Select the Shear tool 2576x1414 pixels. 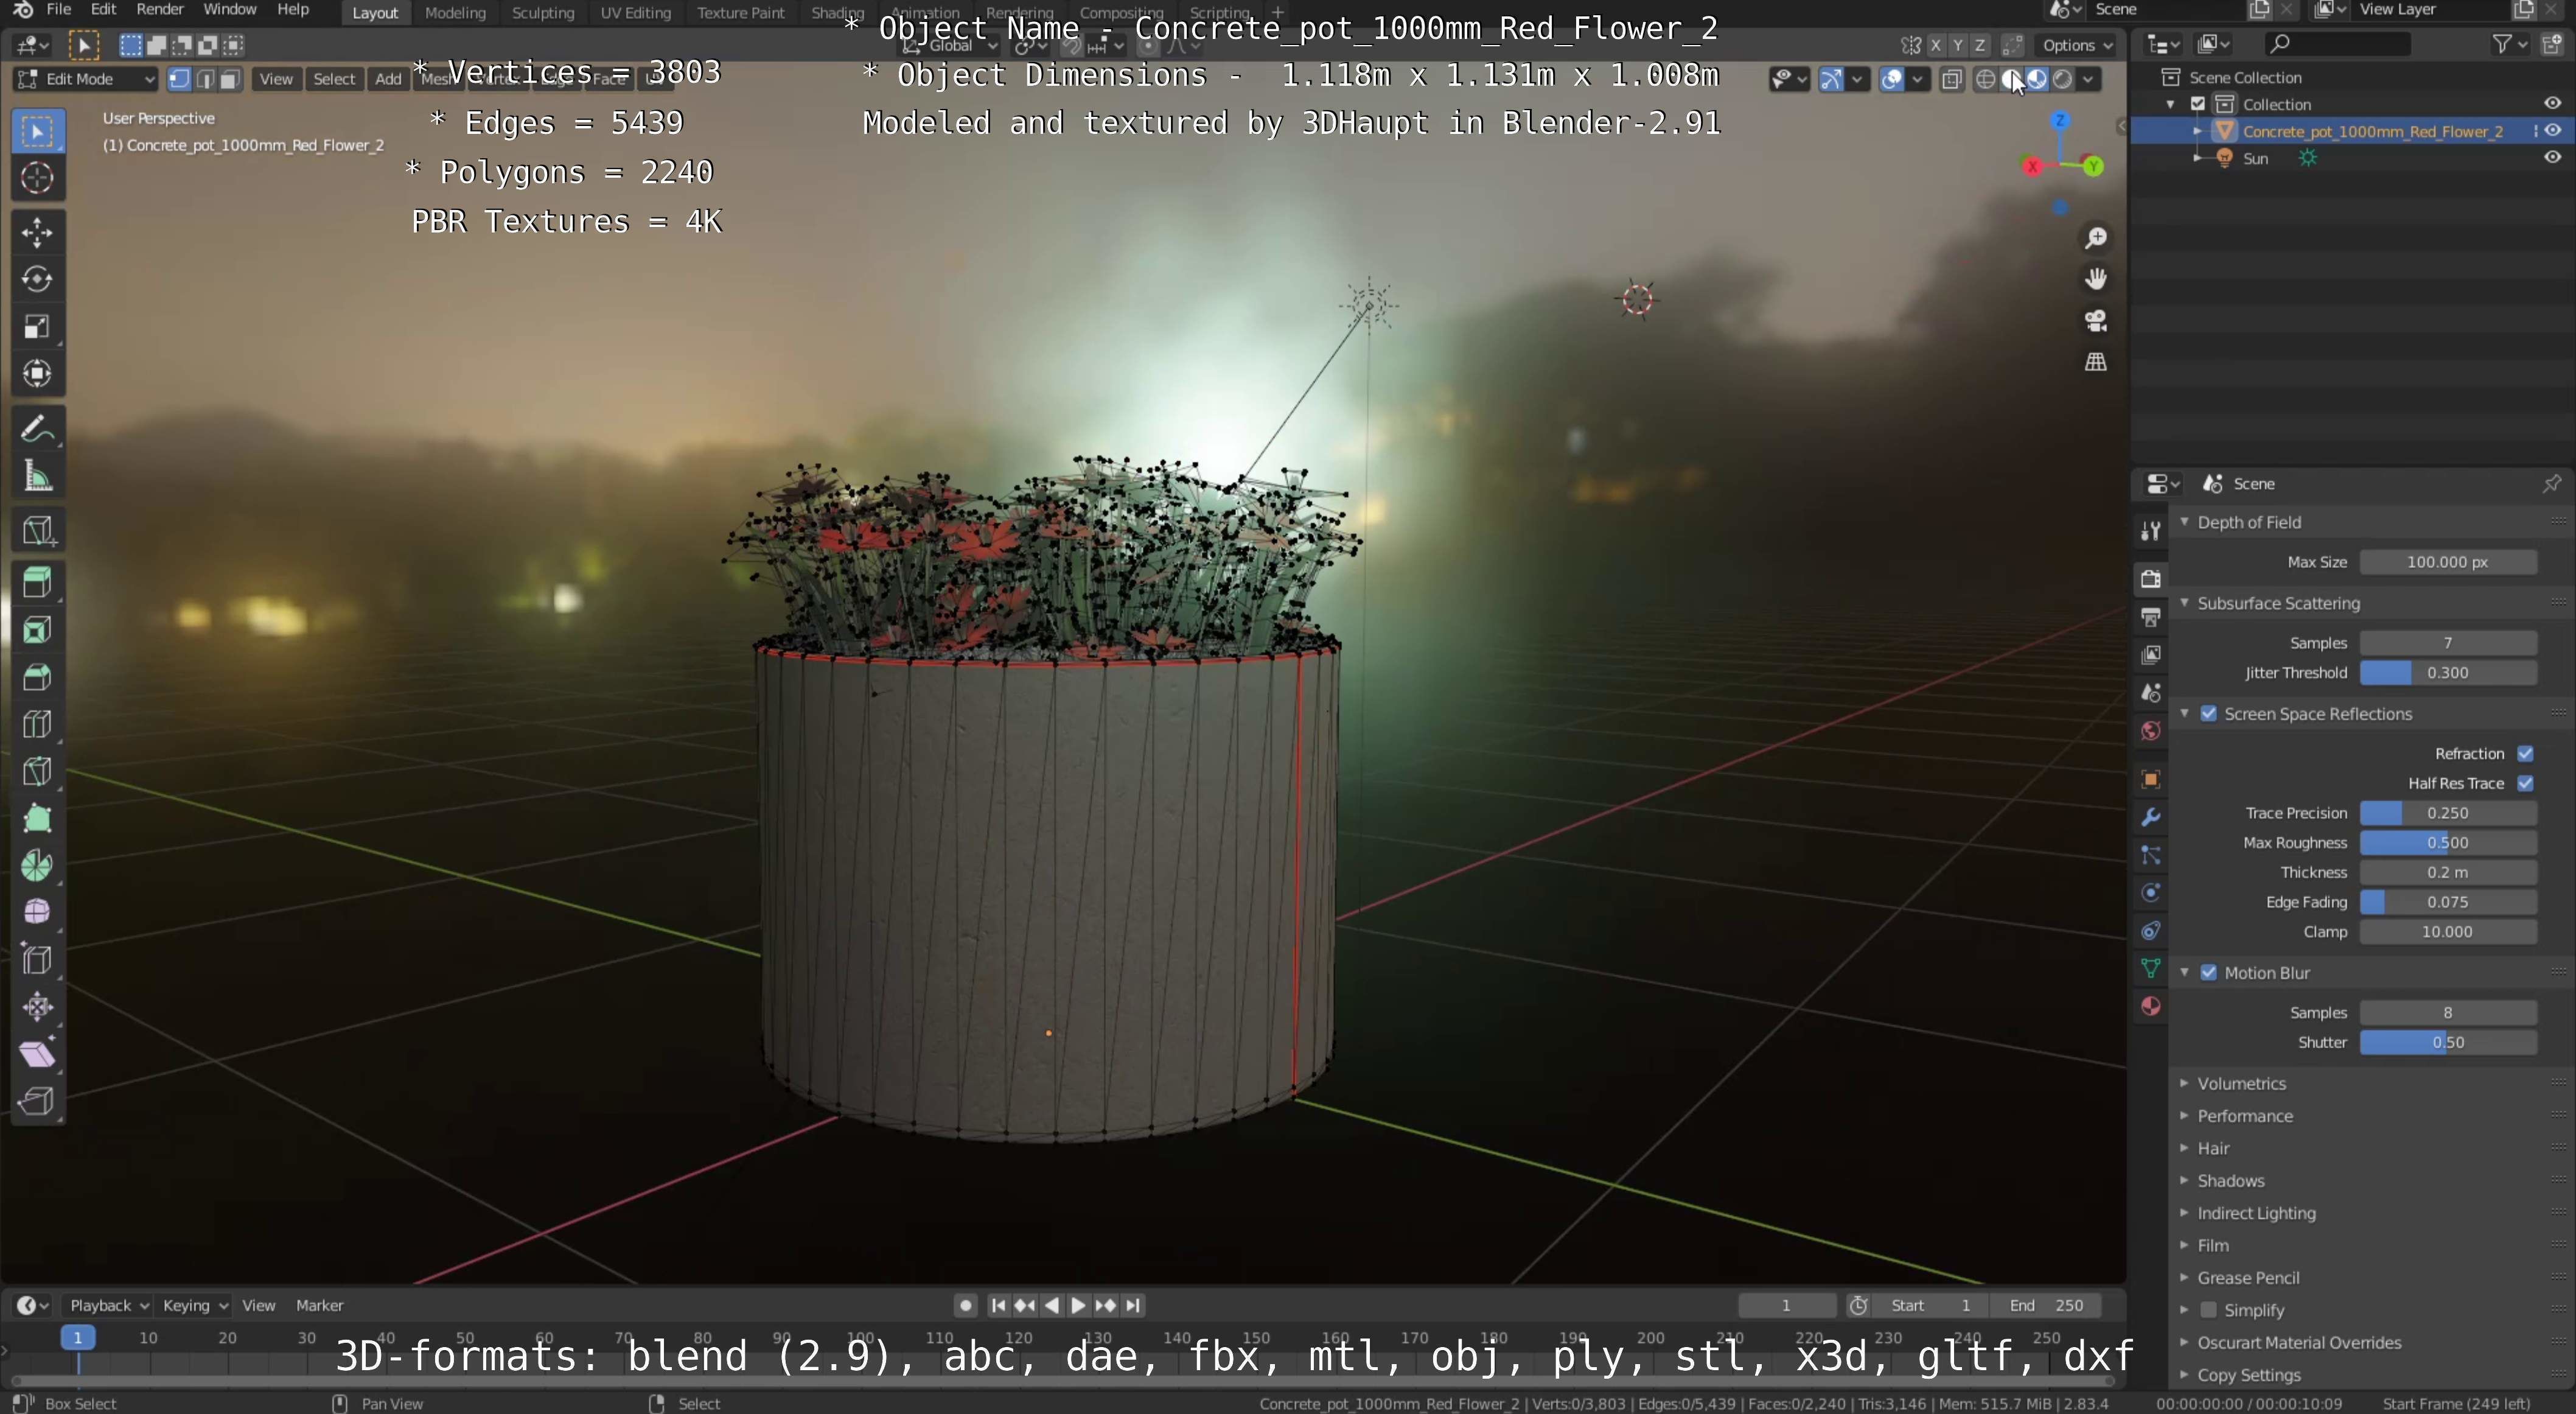click(x=37, y=1053)
